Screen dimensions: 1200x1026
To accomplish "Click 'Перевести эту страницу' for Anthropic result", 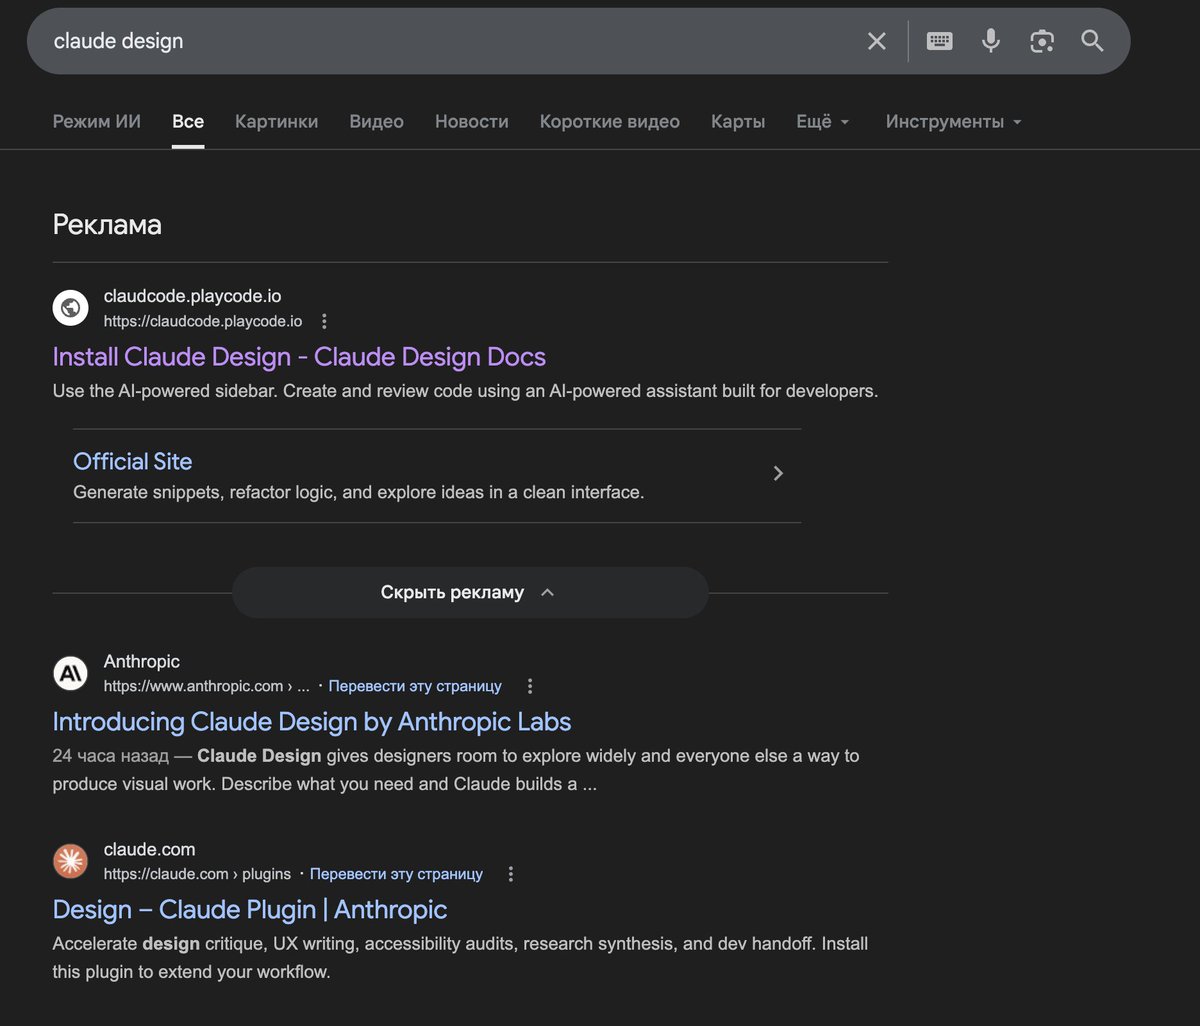I will tap(415, 686).
